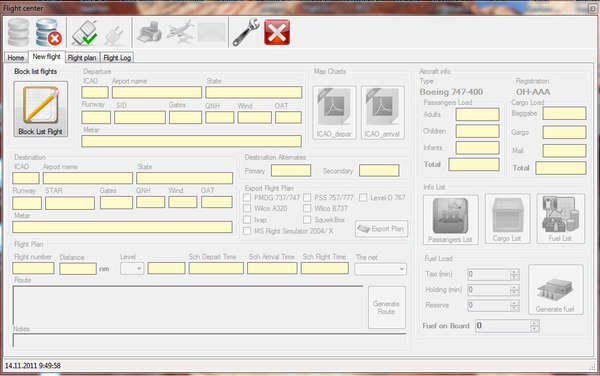Click the Notes text field
Screen dimensions: 600x376
209,340
